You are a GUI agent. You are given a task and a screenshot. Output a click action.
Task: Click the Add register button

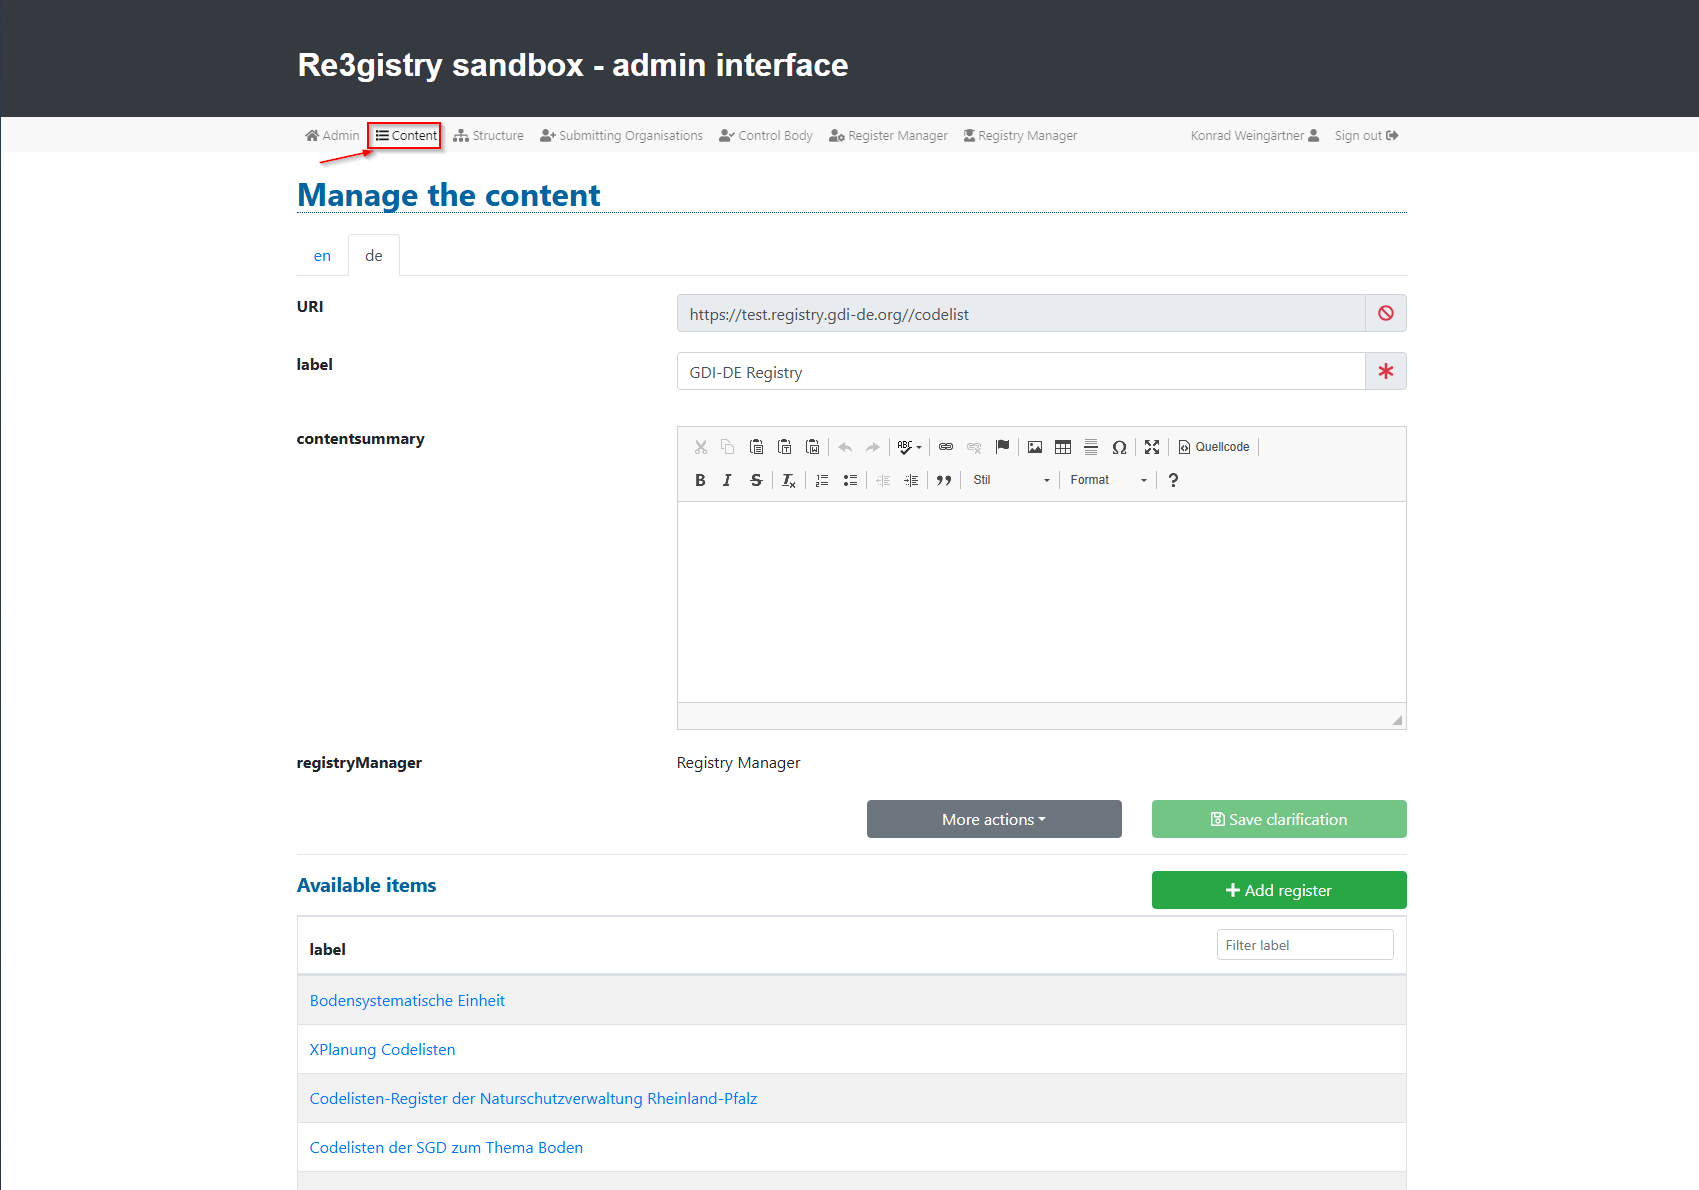point(1278,890)
